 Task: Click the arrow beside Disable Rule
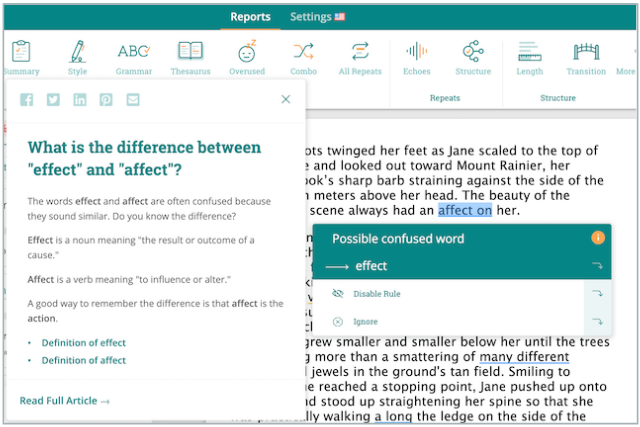598,294
